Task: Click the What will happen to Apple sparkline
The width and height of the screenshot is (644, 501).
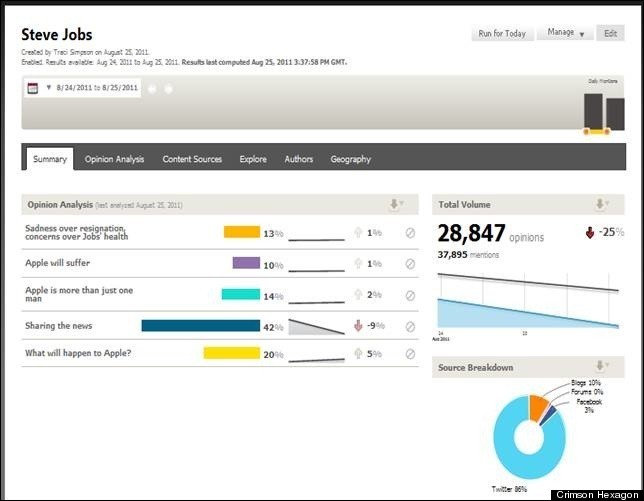Action: click(316, 360)
